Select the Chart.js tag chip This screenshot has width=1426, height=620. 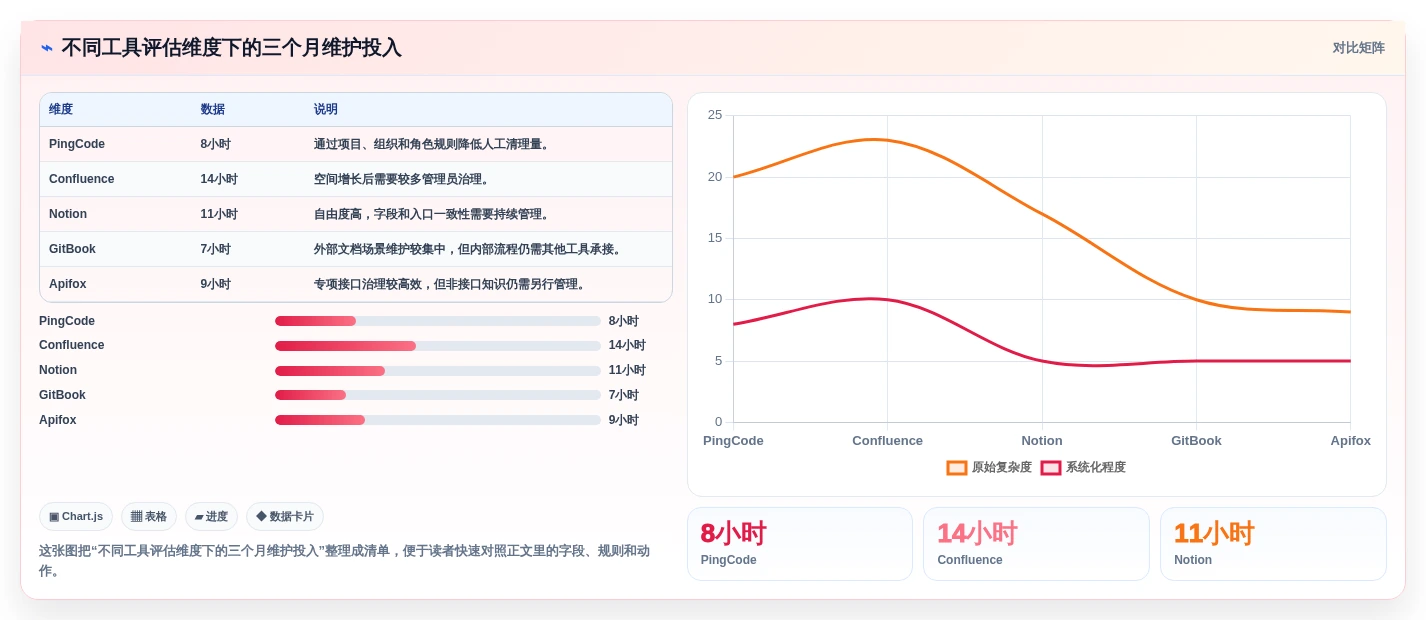coord(76,517)
